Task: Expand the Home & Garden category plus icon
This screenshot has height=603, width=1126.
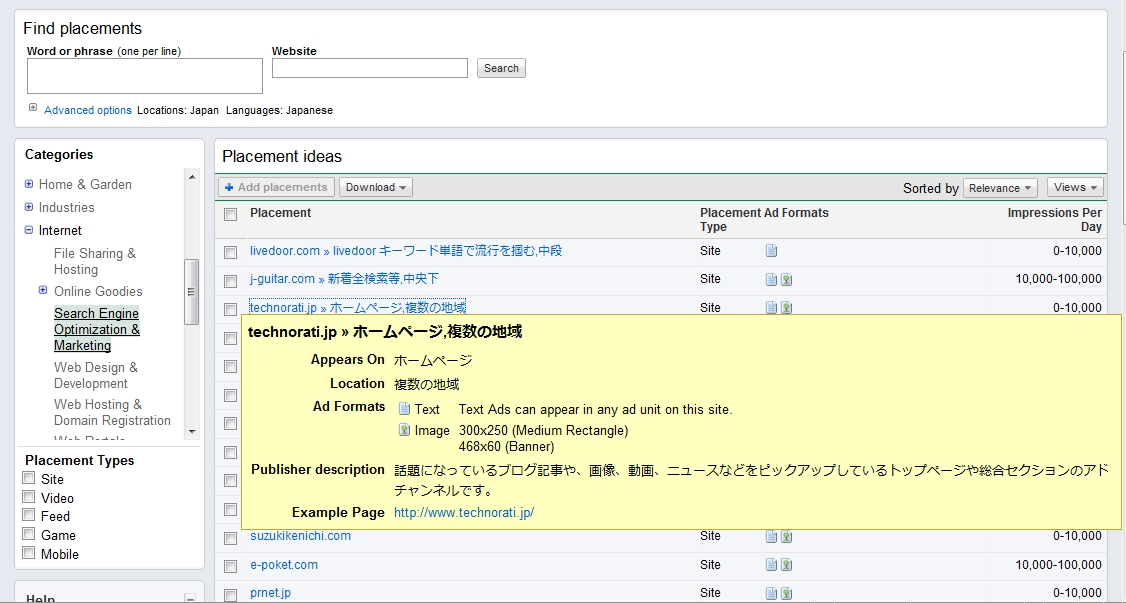Action: (x=29, y=184)
